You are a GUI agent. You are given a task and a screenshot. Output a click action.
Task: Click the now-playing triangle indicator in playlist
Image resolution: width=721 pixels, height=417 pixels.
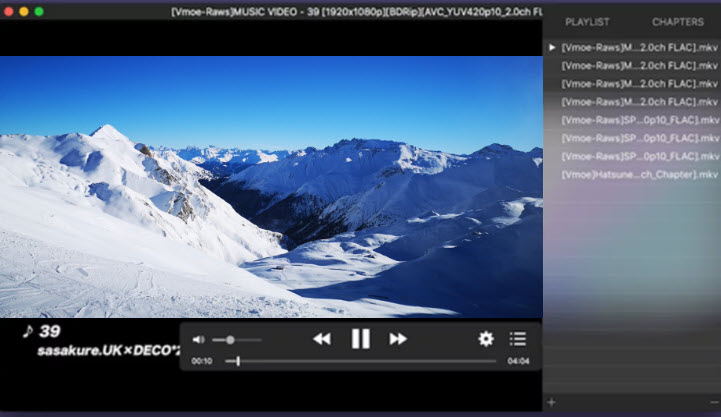(552, 47)
